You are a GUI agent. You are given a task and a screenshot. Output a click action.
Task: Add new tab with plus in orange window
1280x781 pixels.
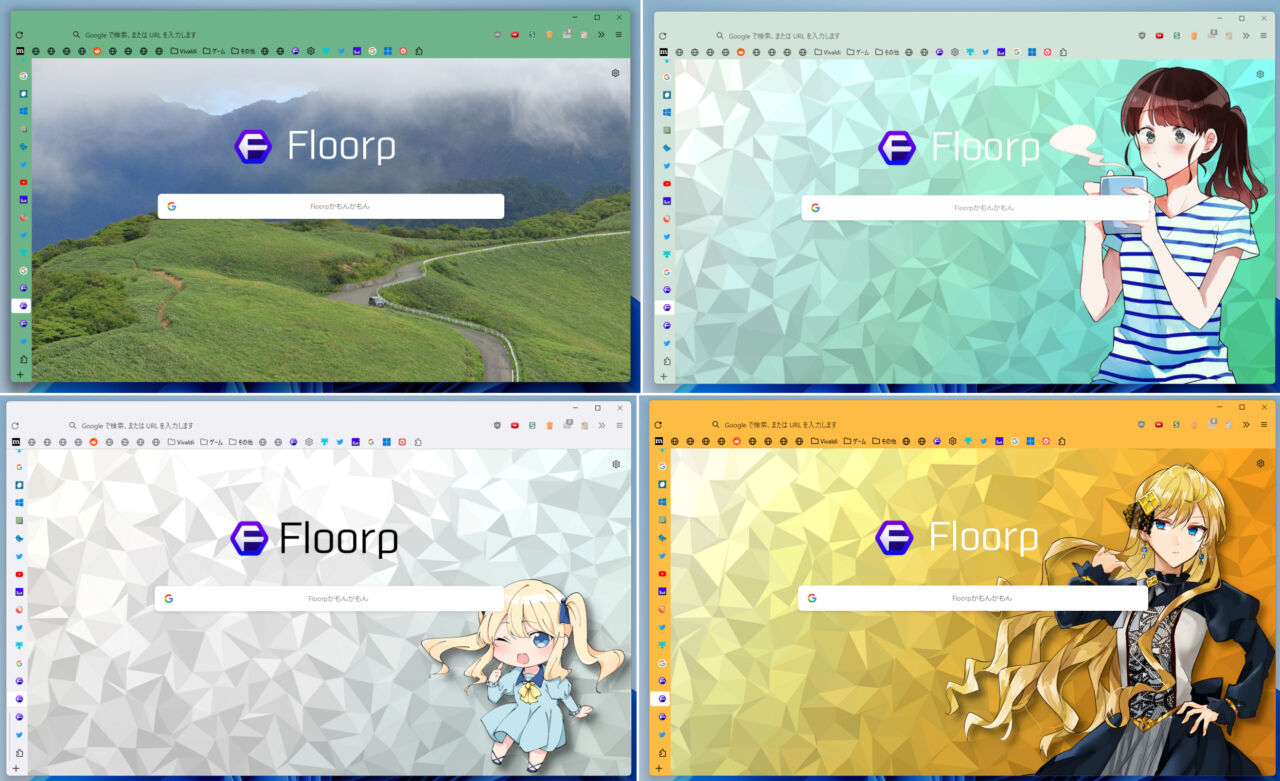point(659,769)
